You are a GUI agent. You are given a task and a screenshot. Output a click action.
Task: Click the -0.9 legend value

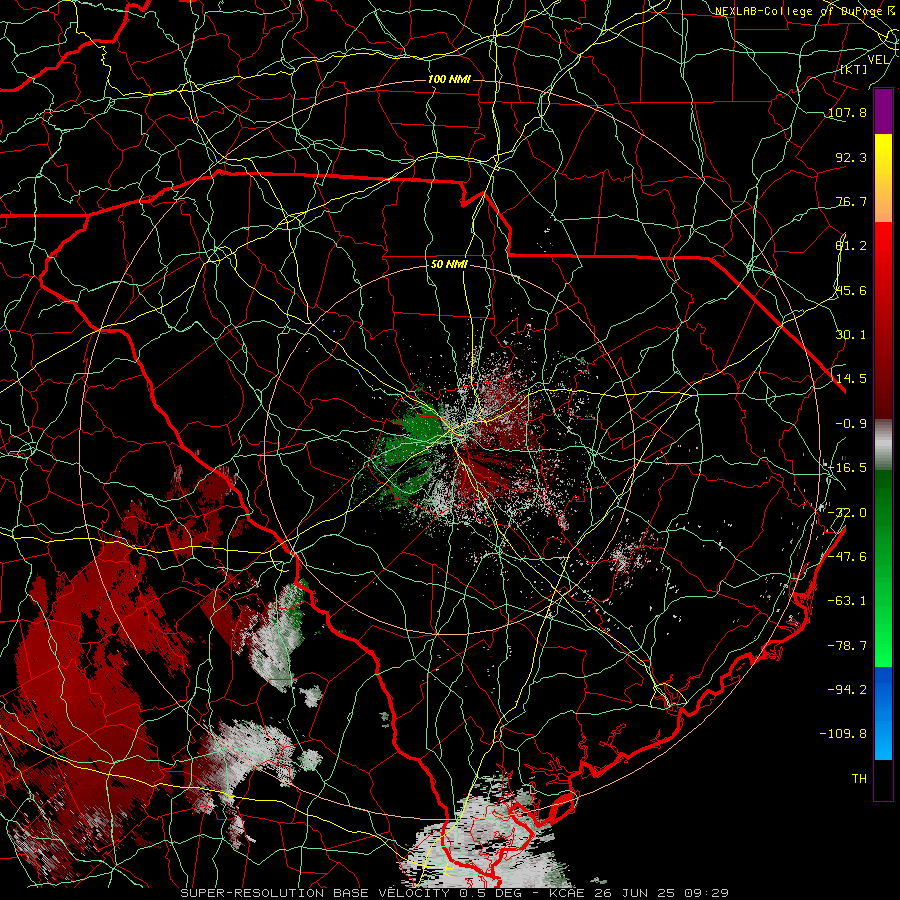[851, 424]
